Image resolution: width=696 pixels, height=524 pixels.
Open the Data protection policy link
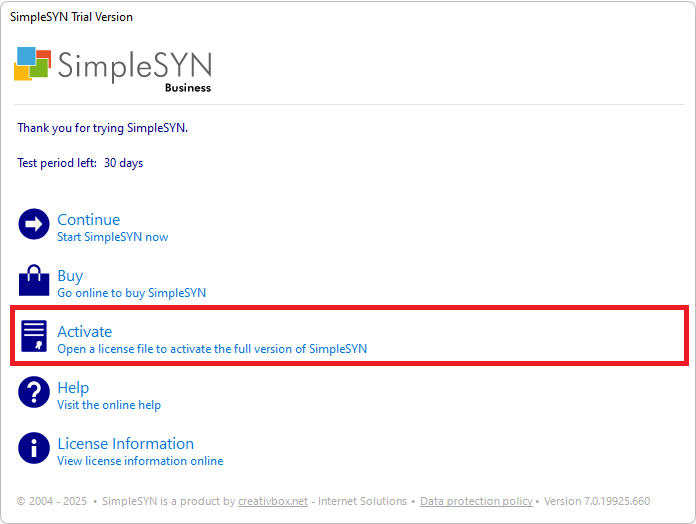point(476,501)
